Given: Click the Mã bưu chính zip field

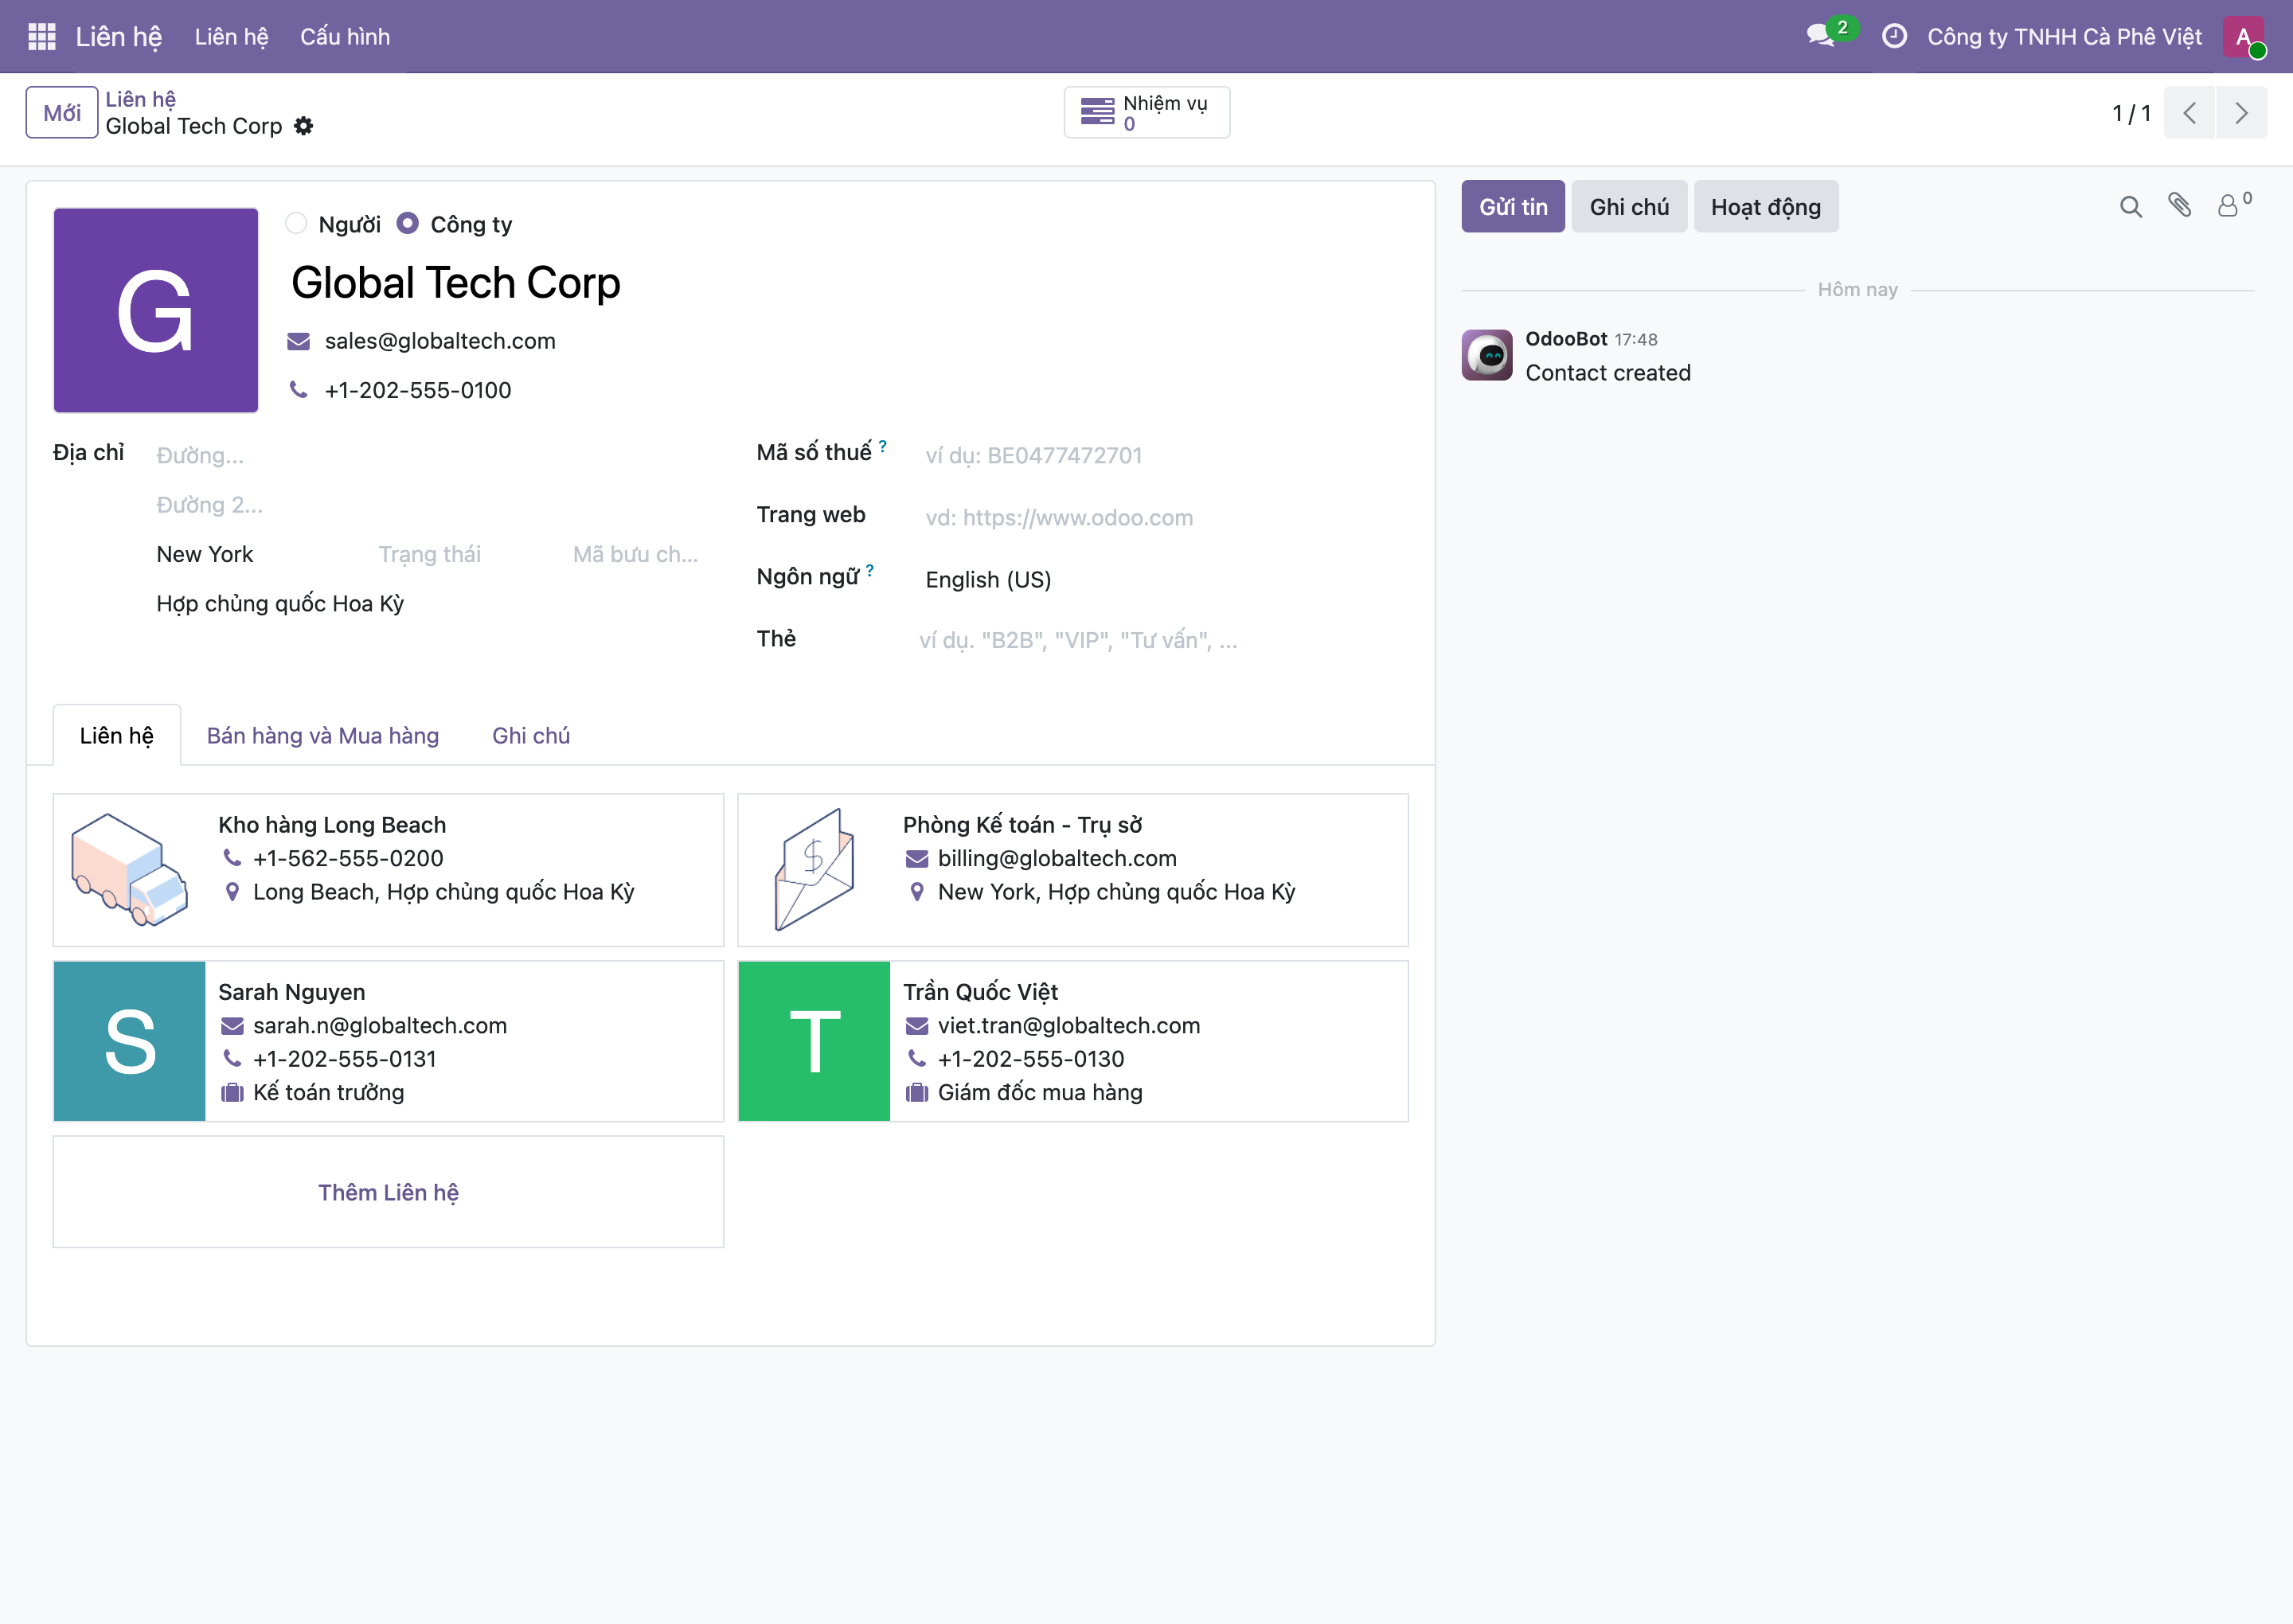Looking at the screenshot, I should pyautogui.click(x=637, y=554).
